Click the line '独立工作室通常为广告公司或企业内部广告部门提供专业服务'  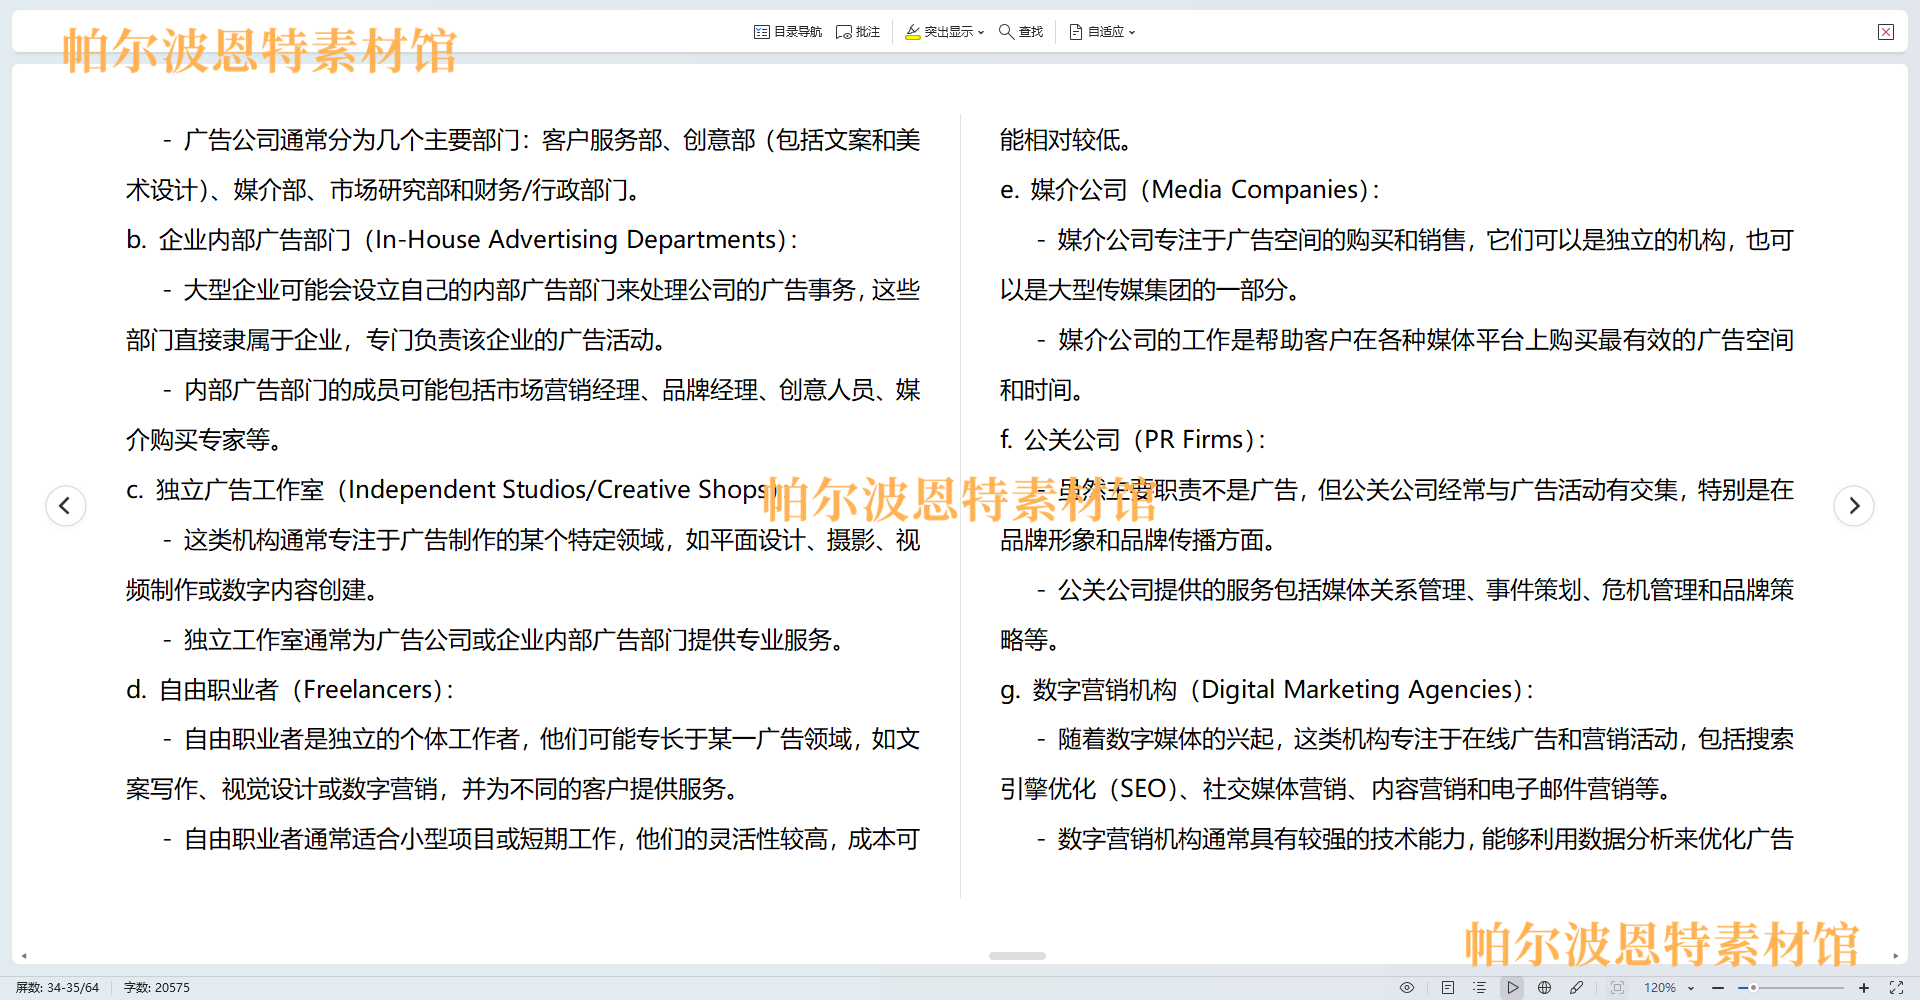(x=508, y=640)
